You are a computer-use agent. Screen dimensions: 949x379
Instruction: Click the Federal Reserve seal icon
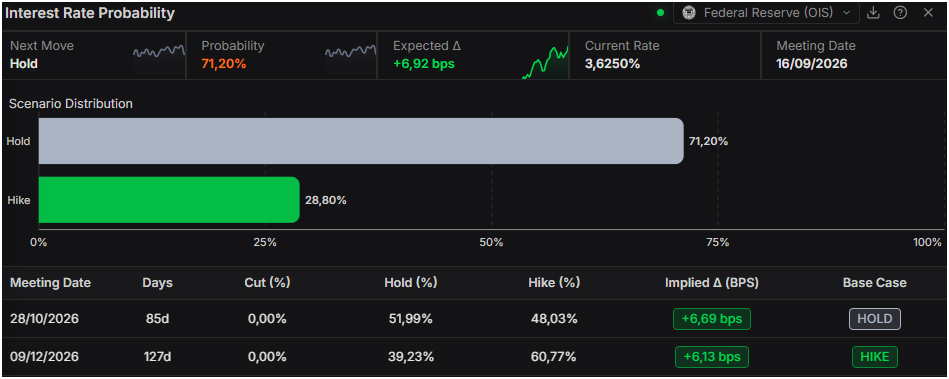click(689, 13)
